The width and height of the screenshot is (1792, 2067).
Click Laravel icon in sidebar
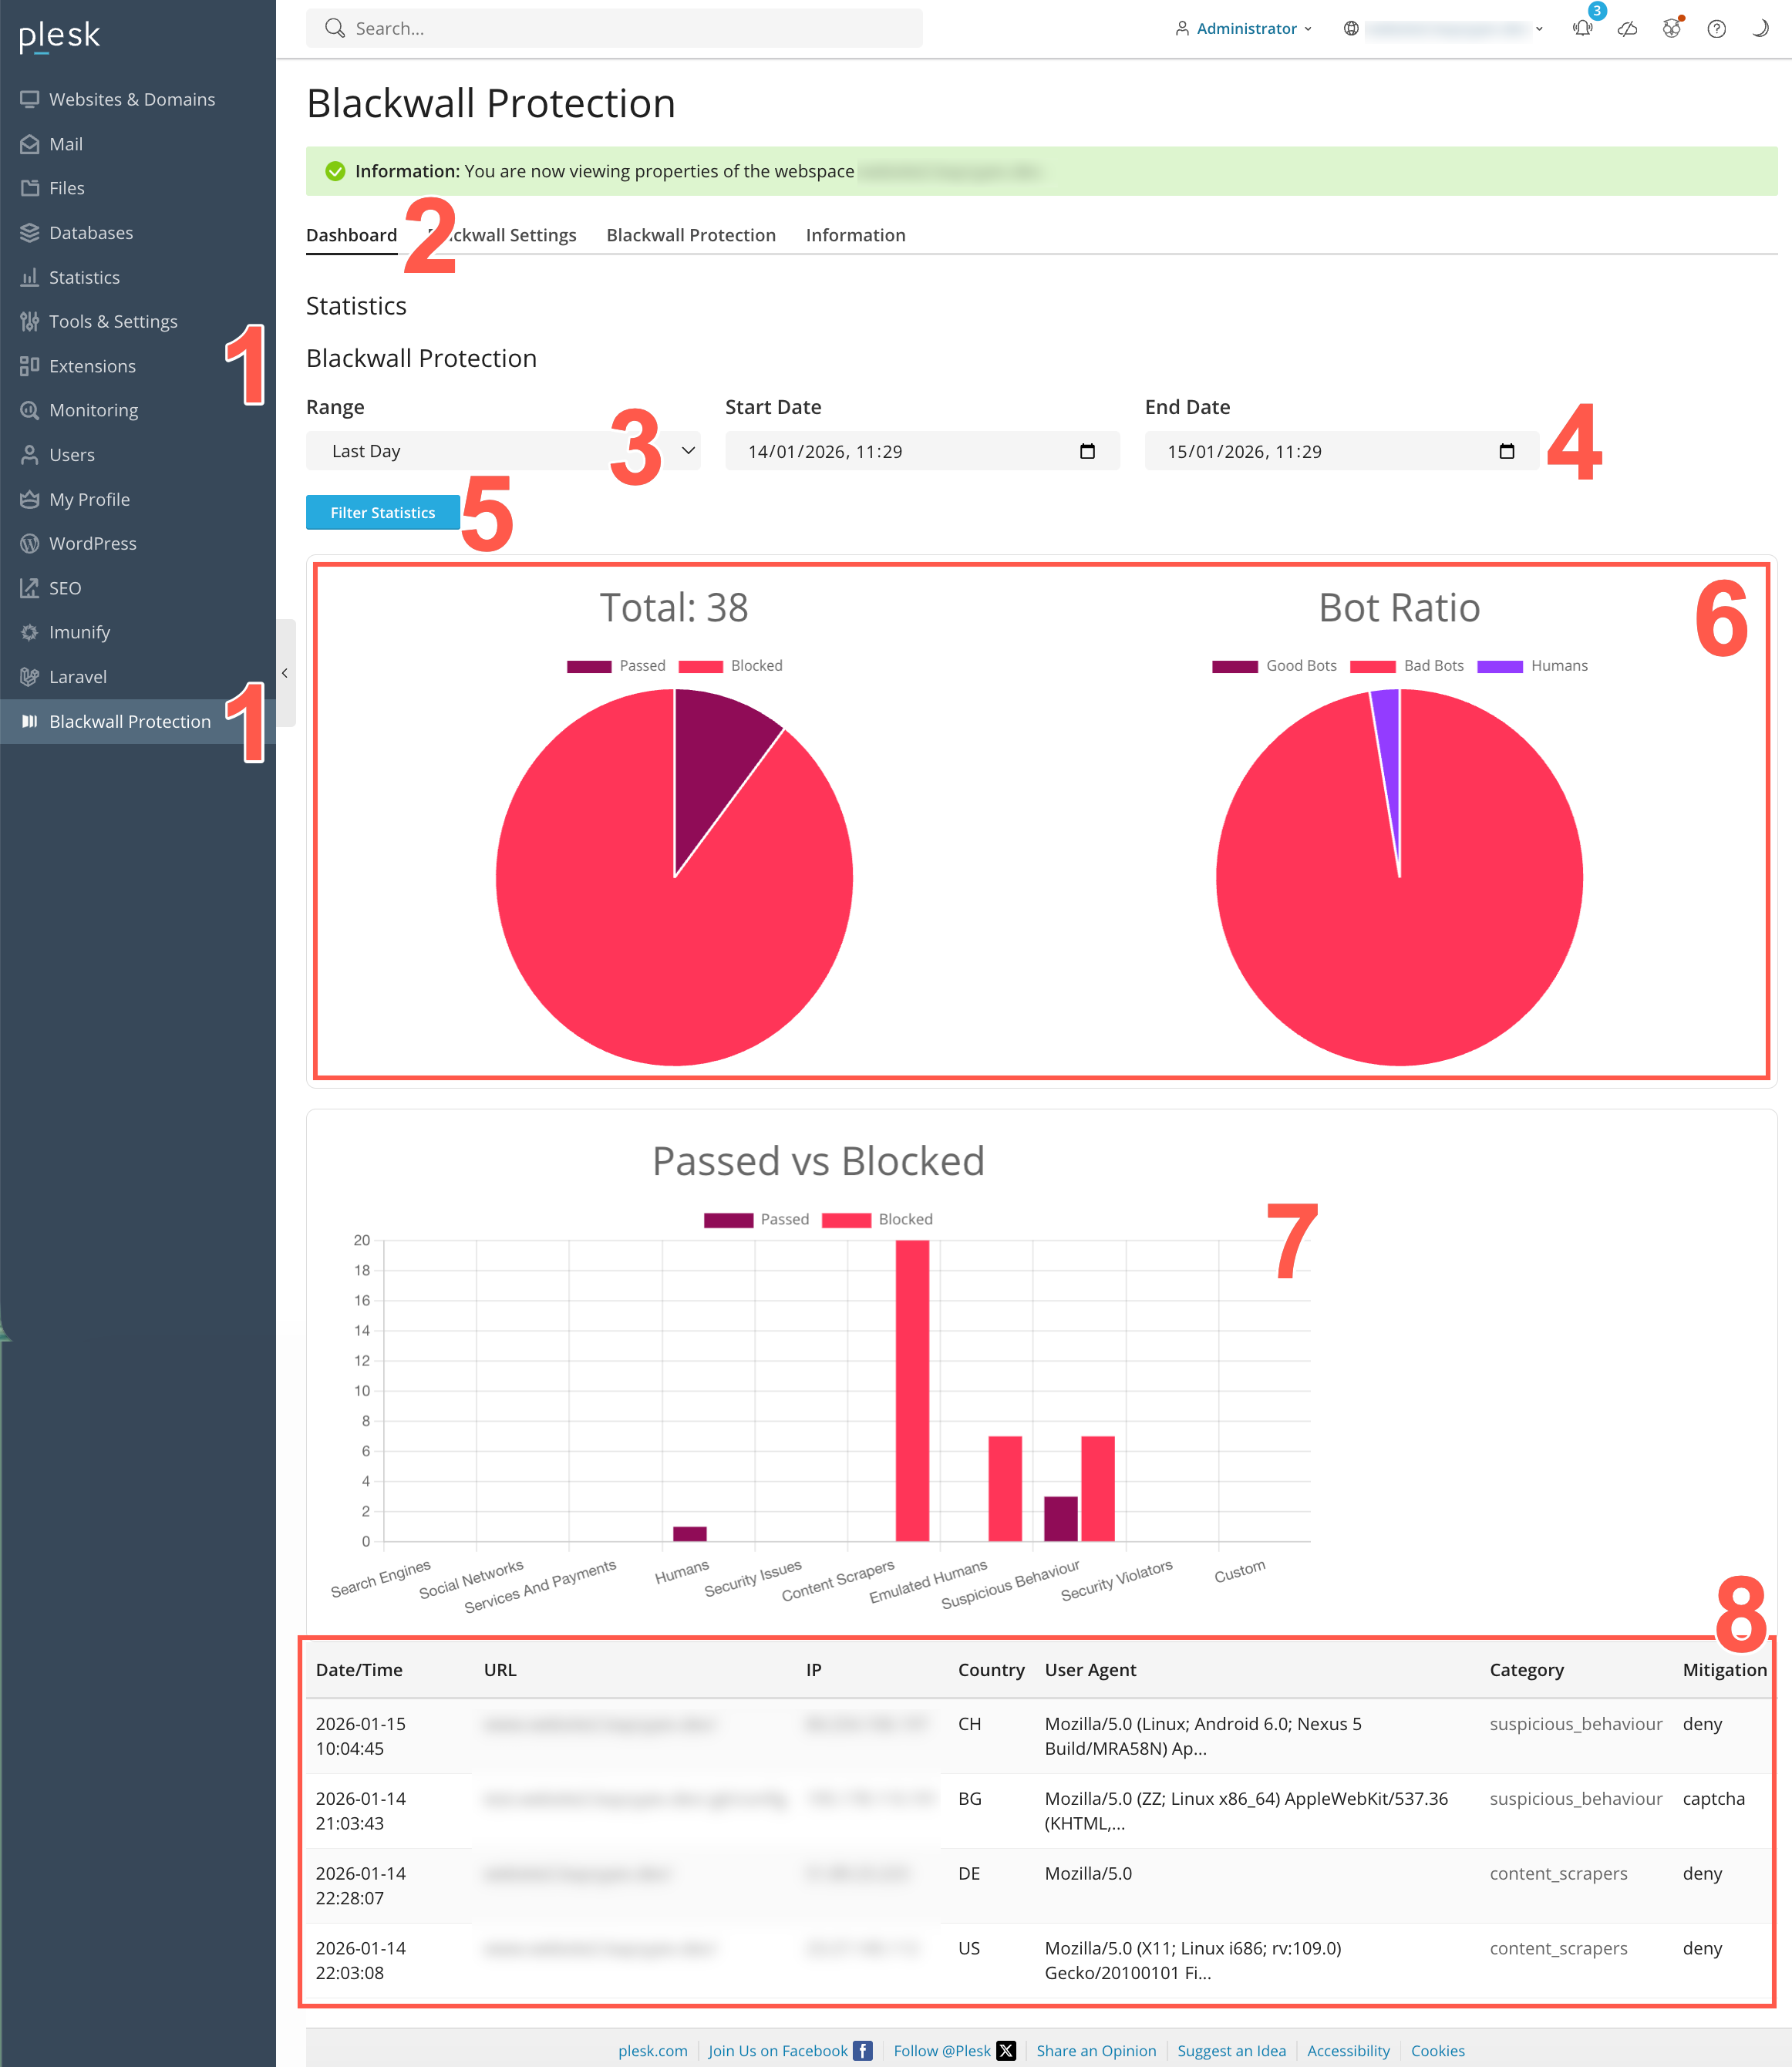[29, 677]
